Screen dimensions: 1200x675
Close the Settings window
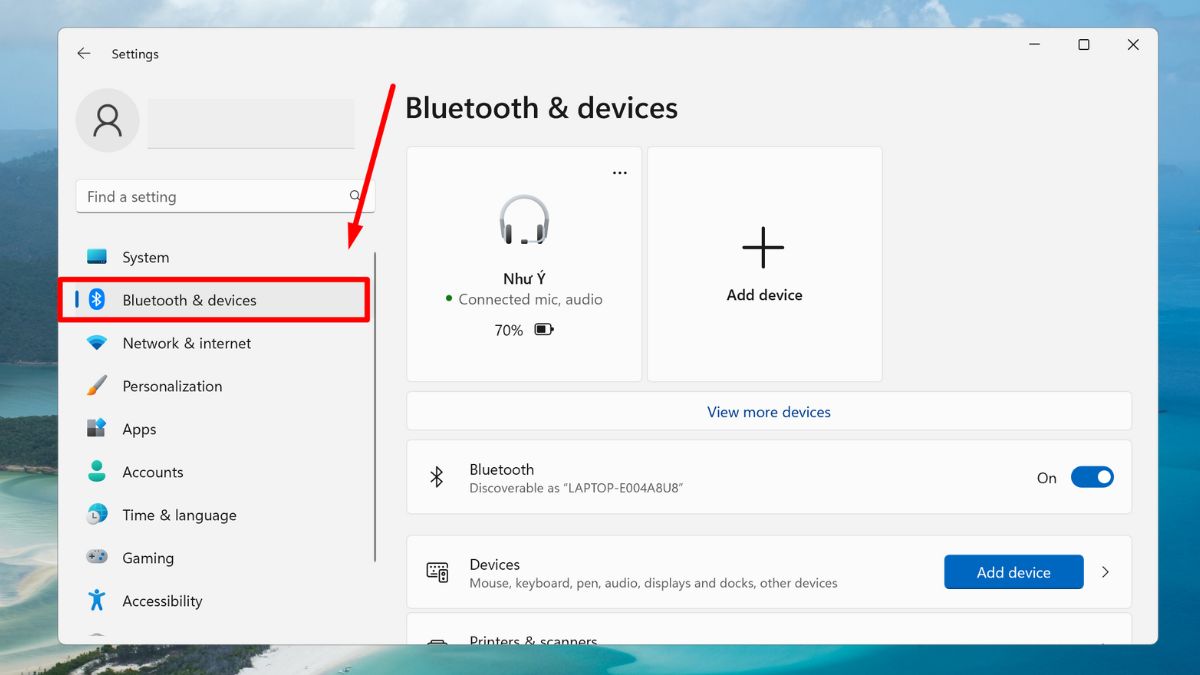point(1133,45)
